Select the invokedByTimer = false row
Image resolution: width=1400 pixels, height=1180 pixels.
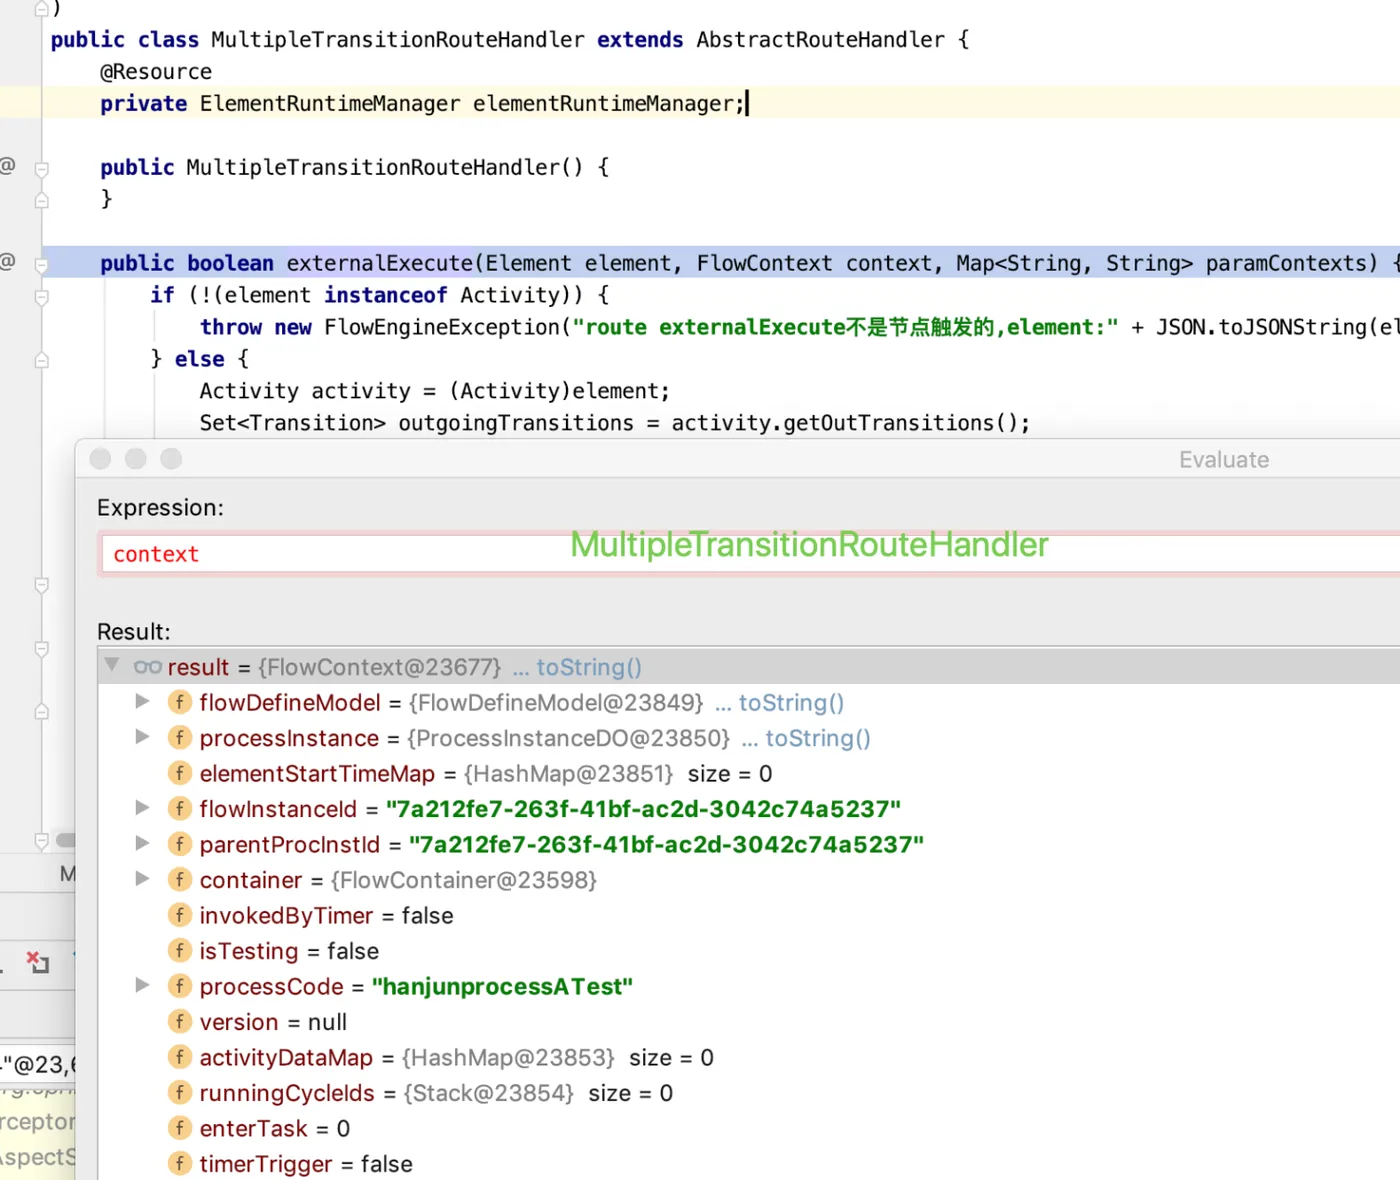[x=749, y=915]
